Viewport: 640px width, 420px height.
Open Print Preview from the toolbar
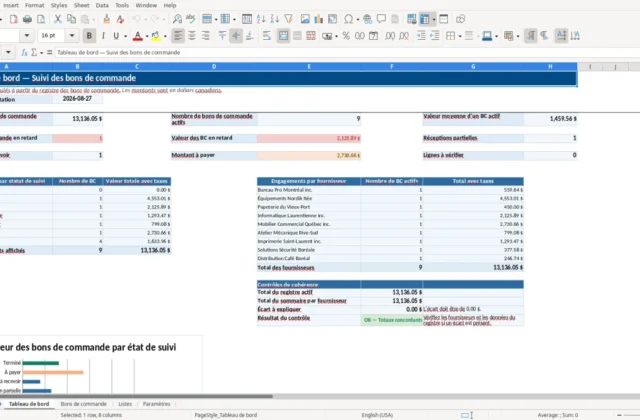click(x=41, y=19)
